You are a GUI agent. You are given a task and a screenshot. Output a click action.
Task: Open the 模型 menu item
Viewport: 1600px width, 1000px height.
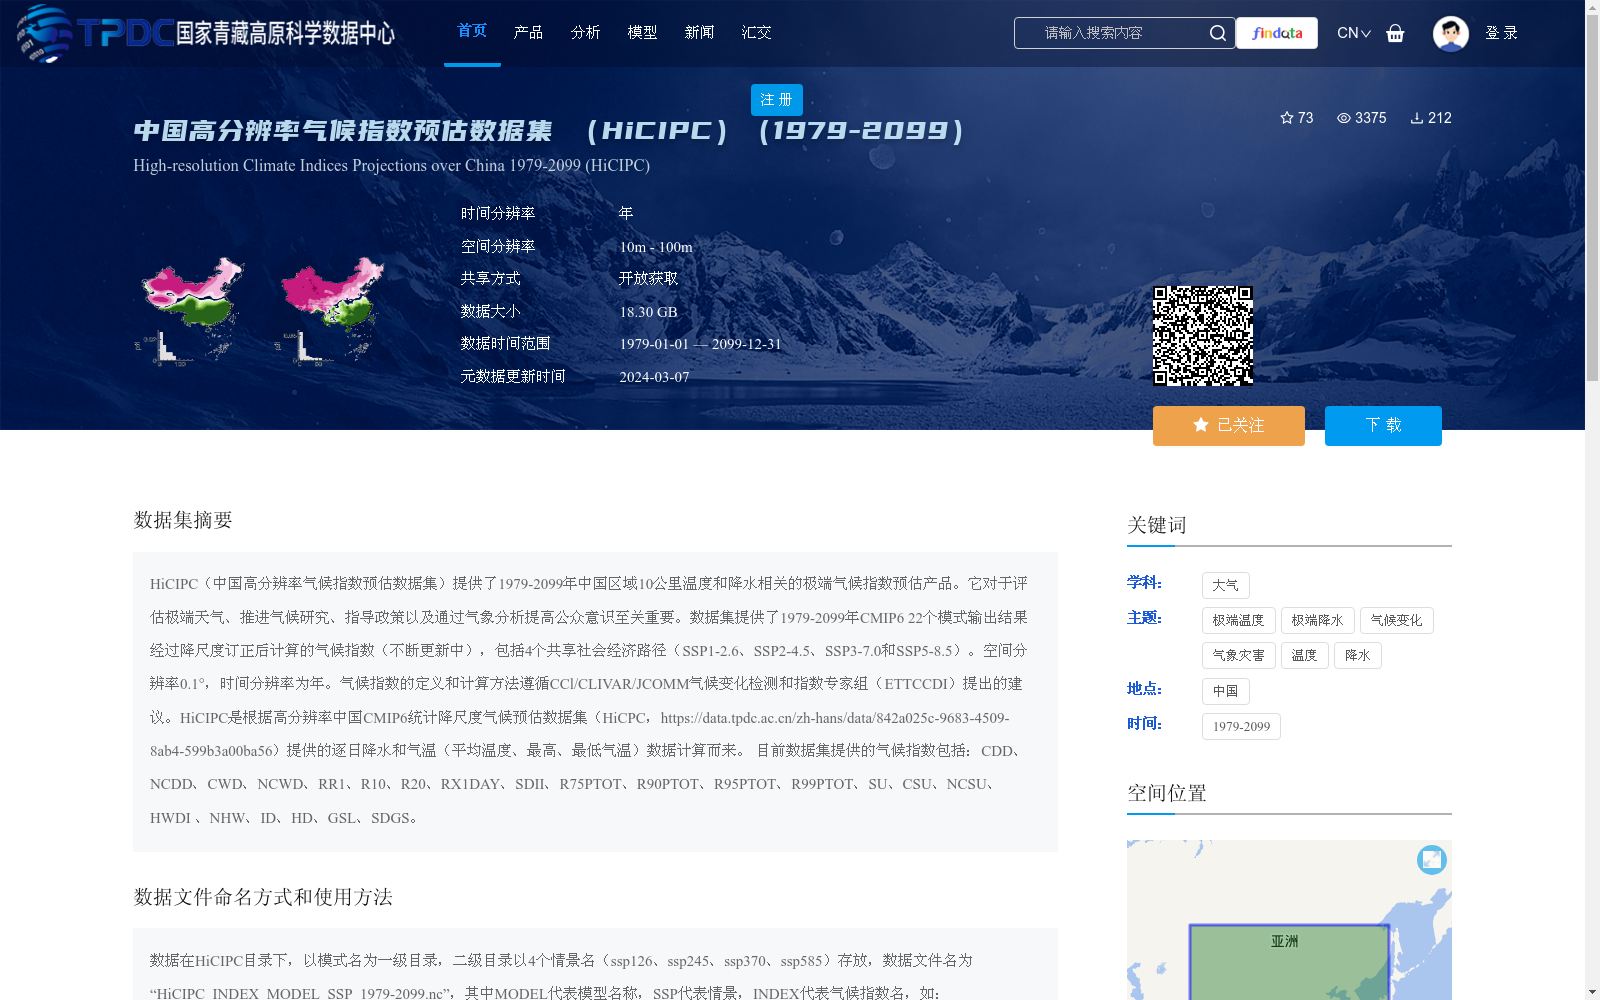(x=642, y=32)
